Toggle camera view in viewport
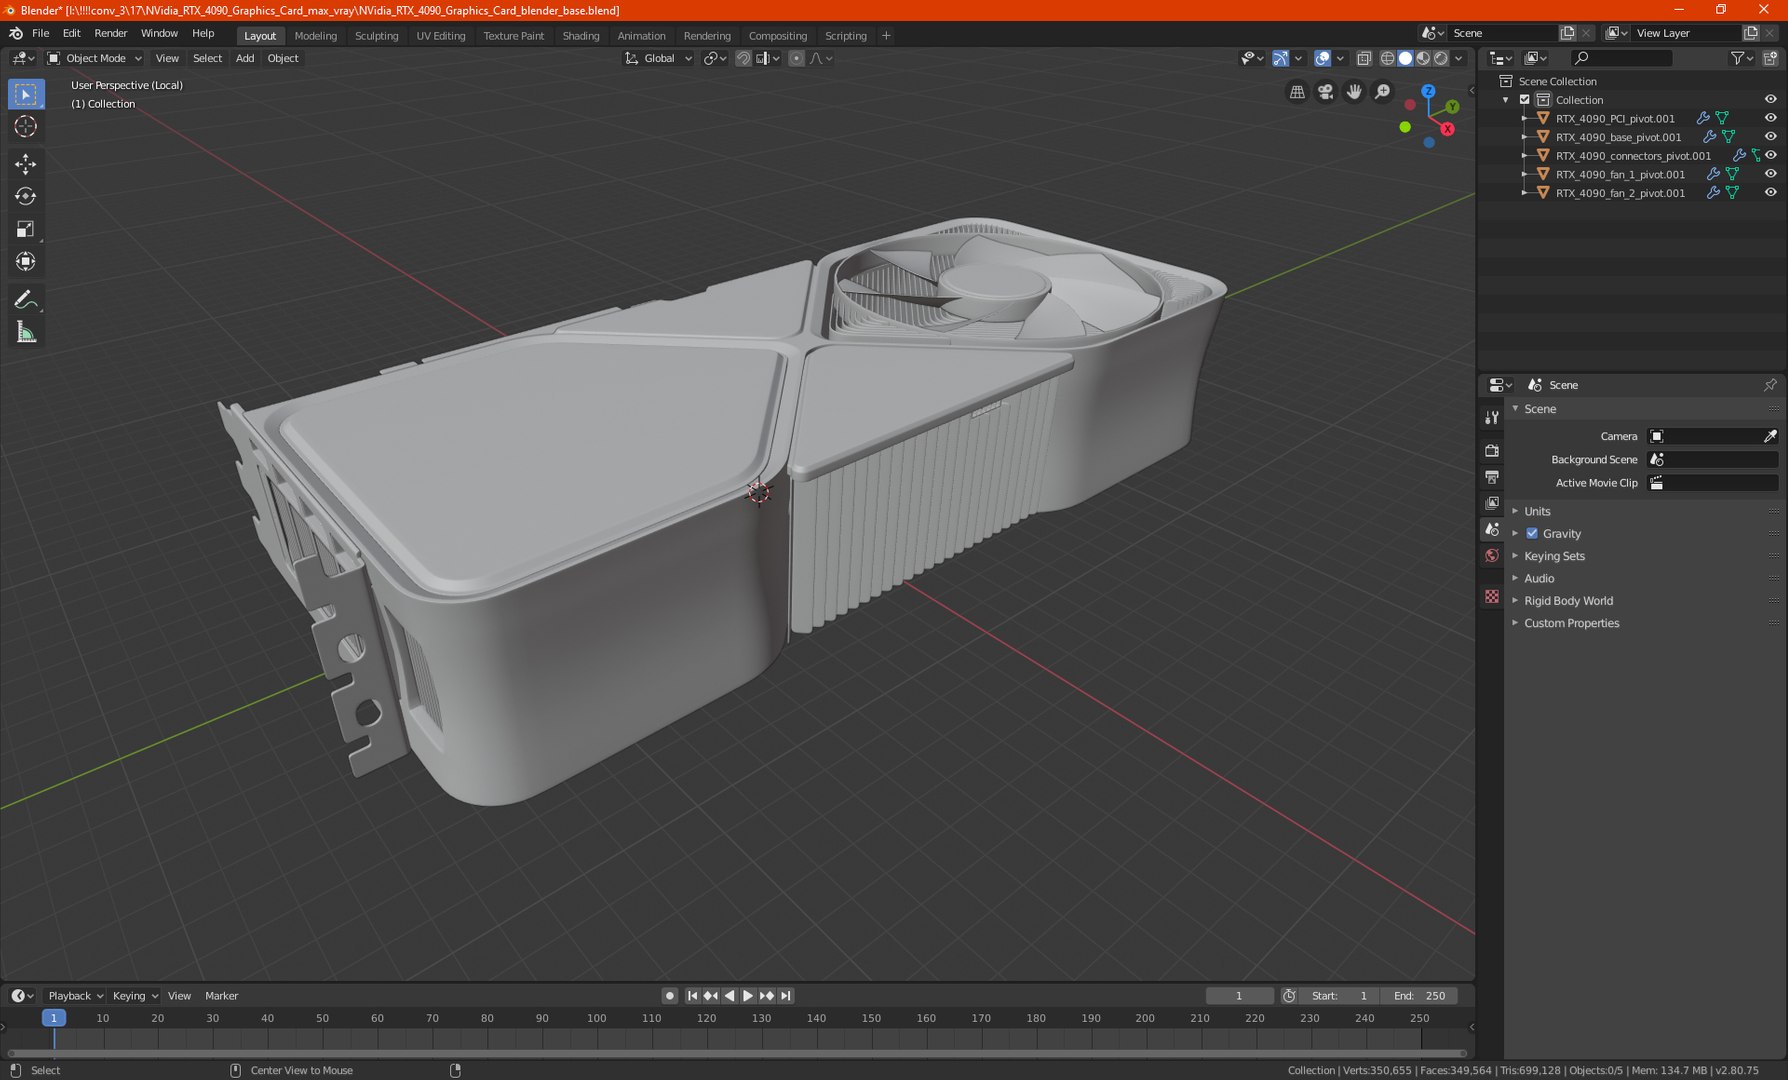The height and width of the screenshot is (1080, 1788). [1325, 92]
